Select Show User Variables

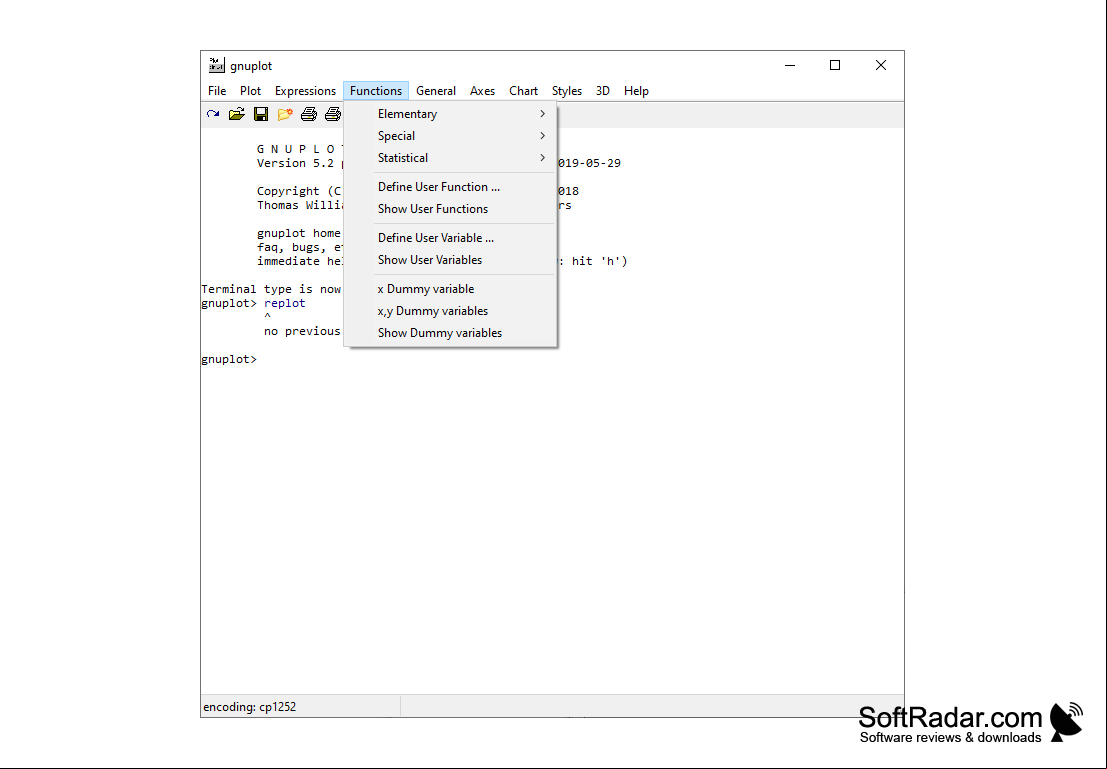point(450,260)
